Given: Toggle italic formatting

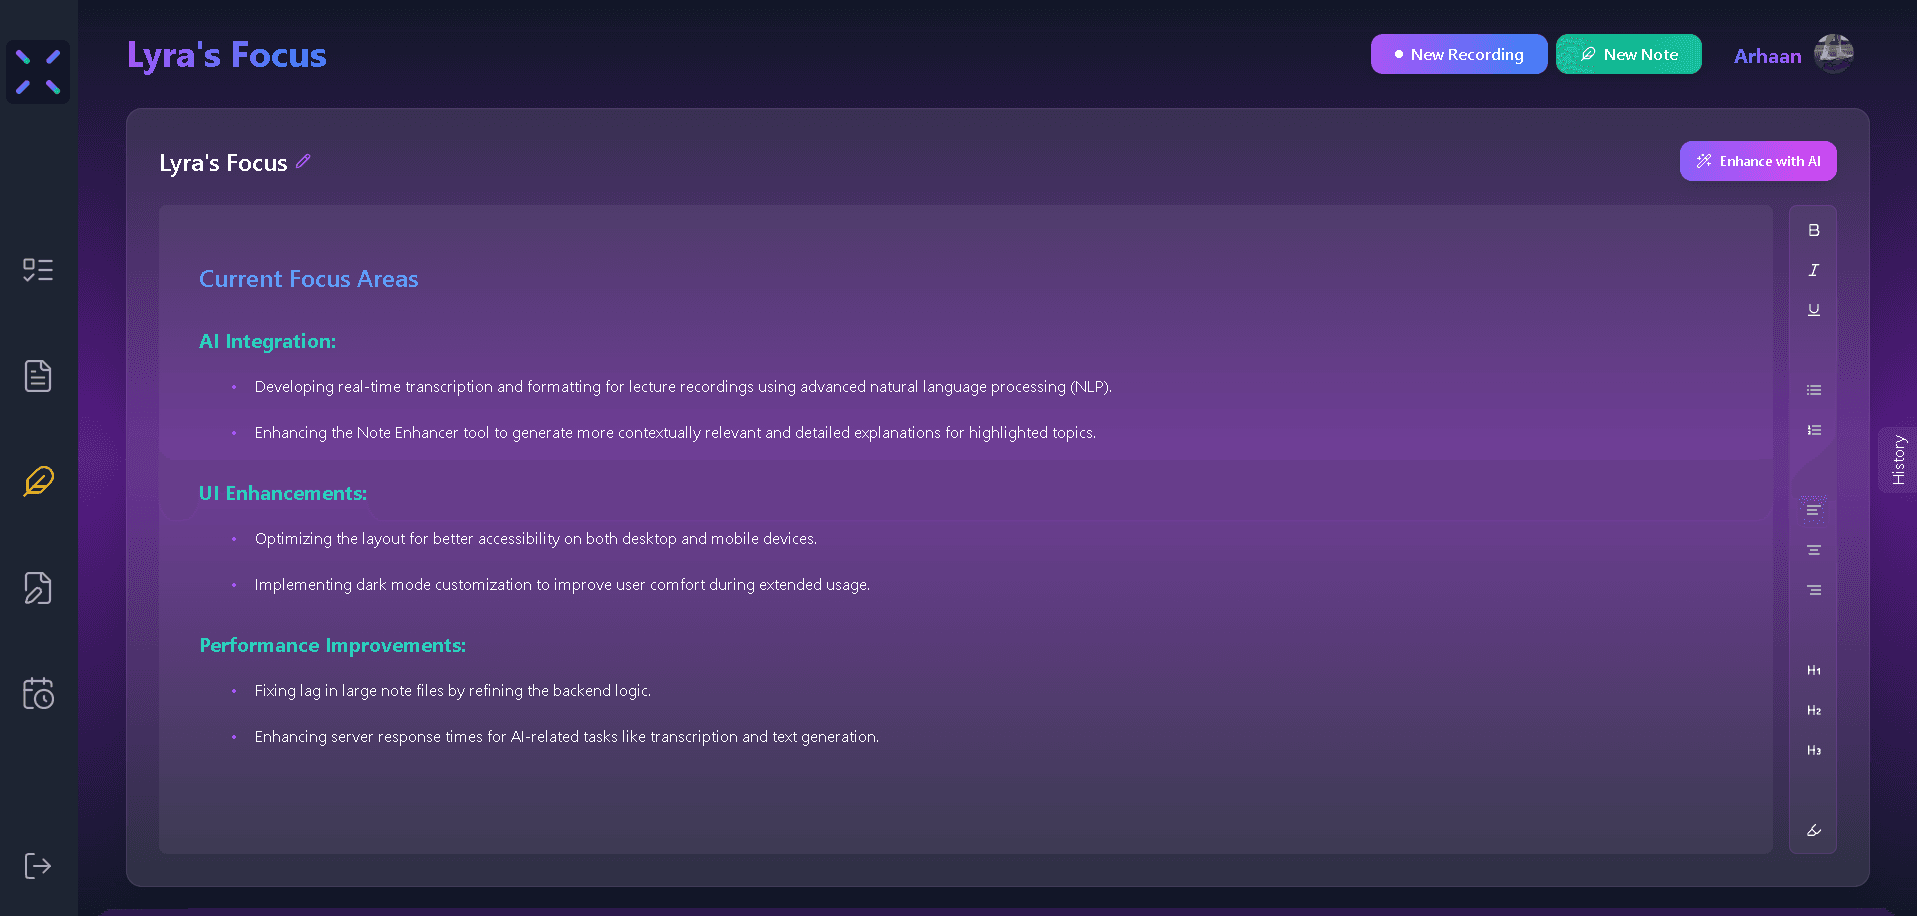Looking at the screenshot, I should tap(1813, 270).
